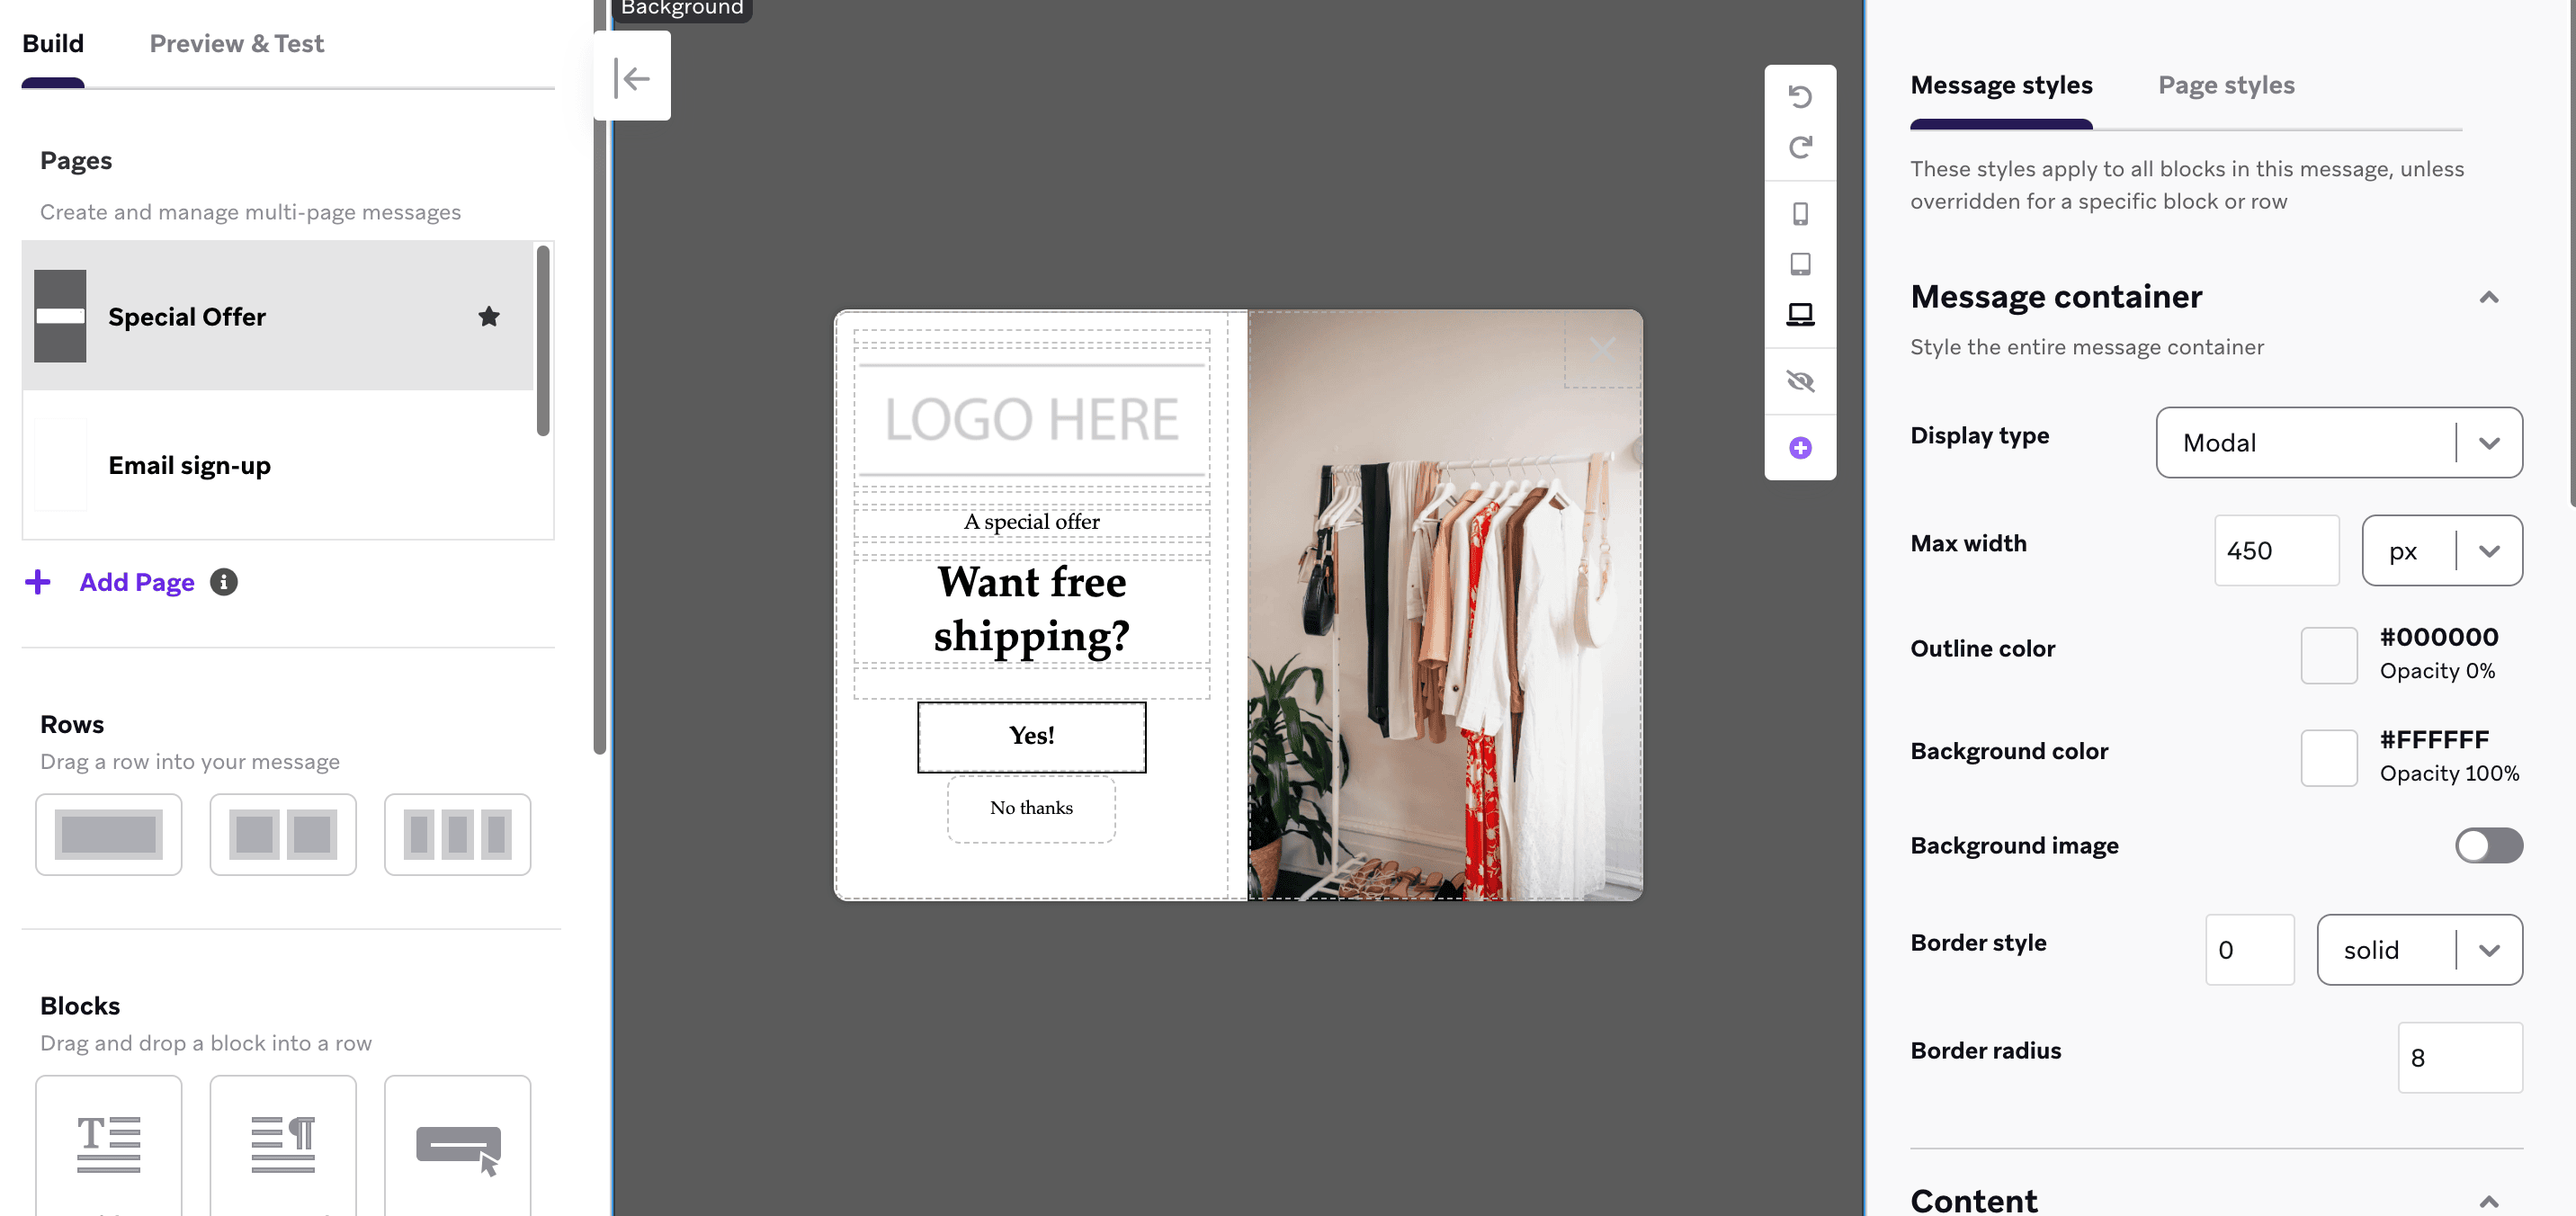The image size is (2576, 1216).
Task: Switch to mobile preview
Action: (x=1800, y=212)
